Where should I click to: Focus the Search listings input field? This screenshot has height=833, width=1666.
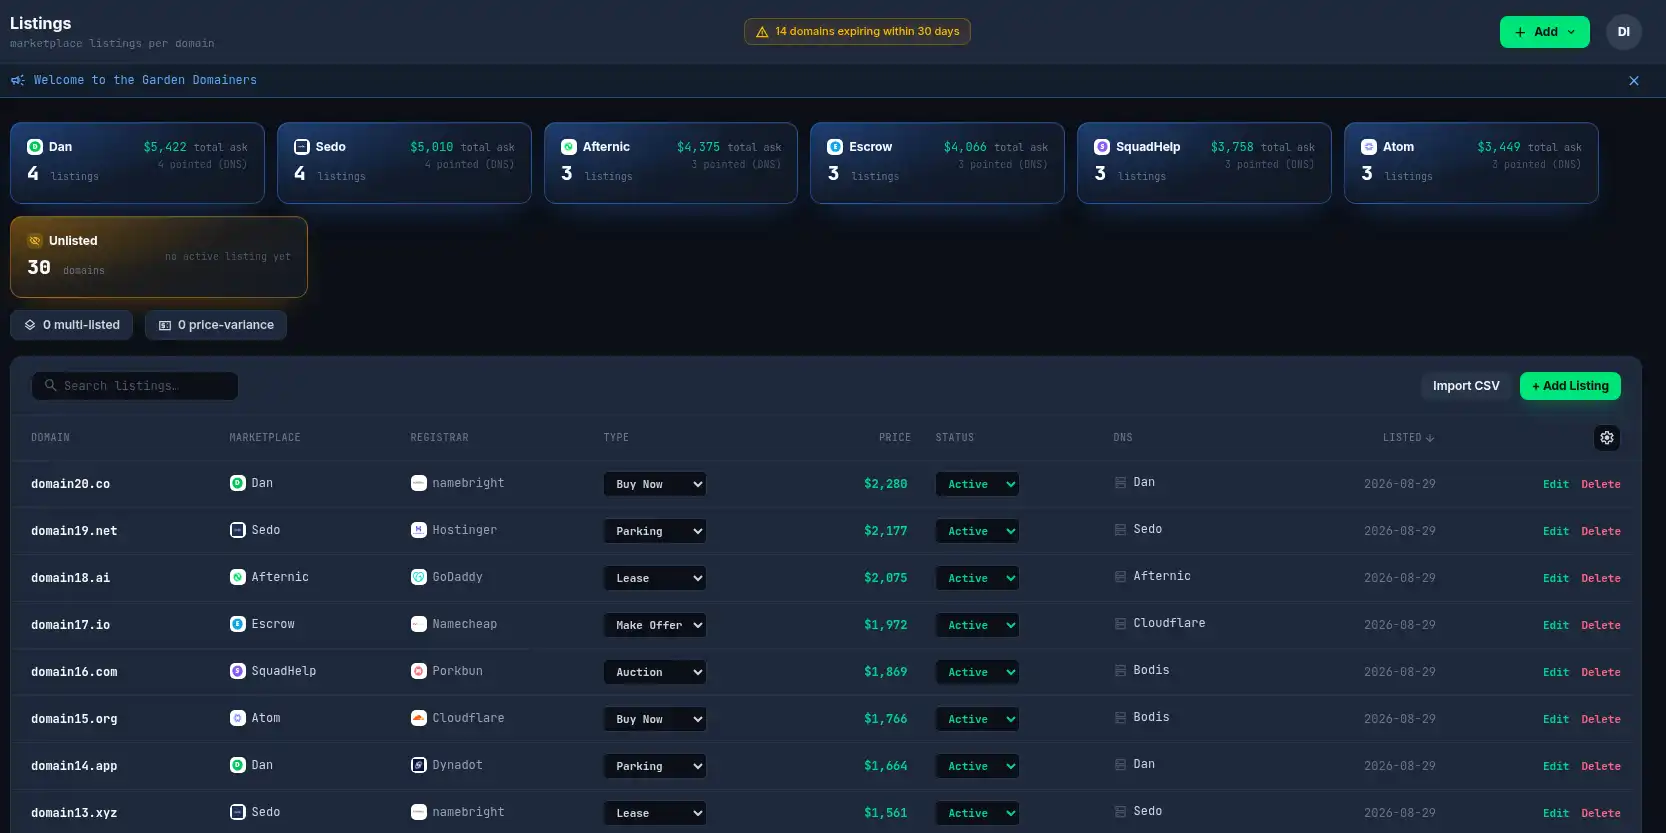135,386
